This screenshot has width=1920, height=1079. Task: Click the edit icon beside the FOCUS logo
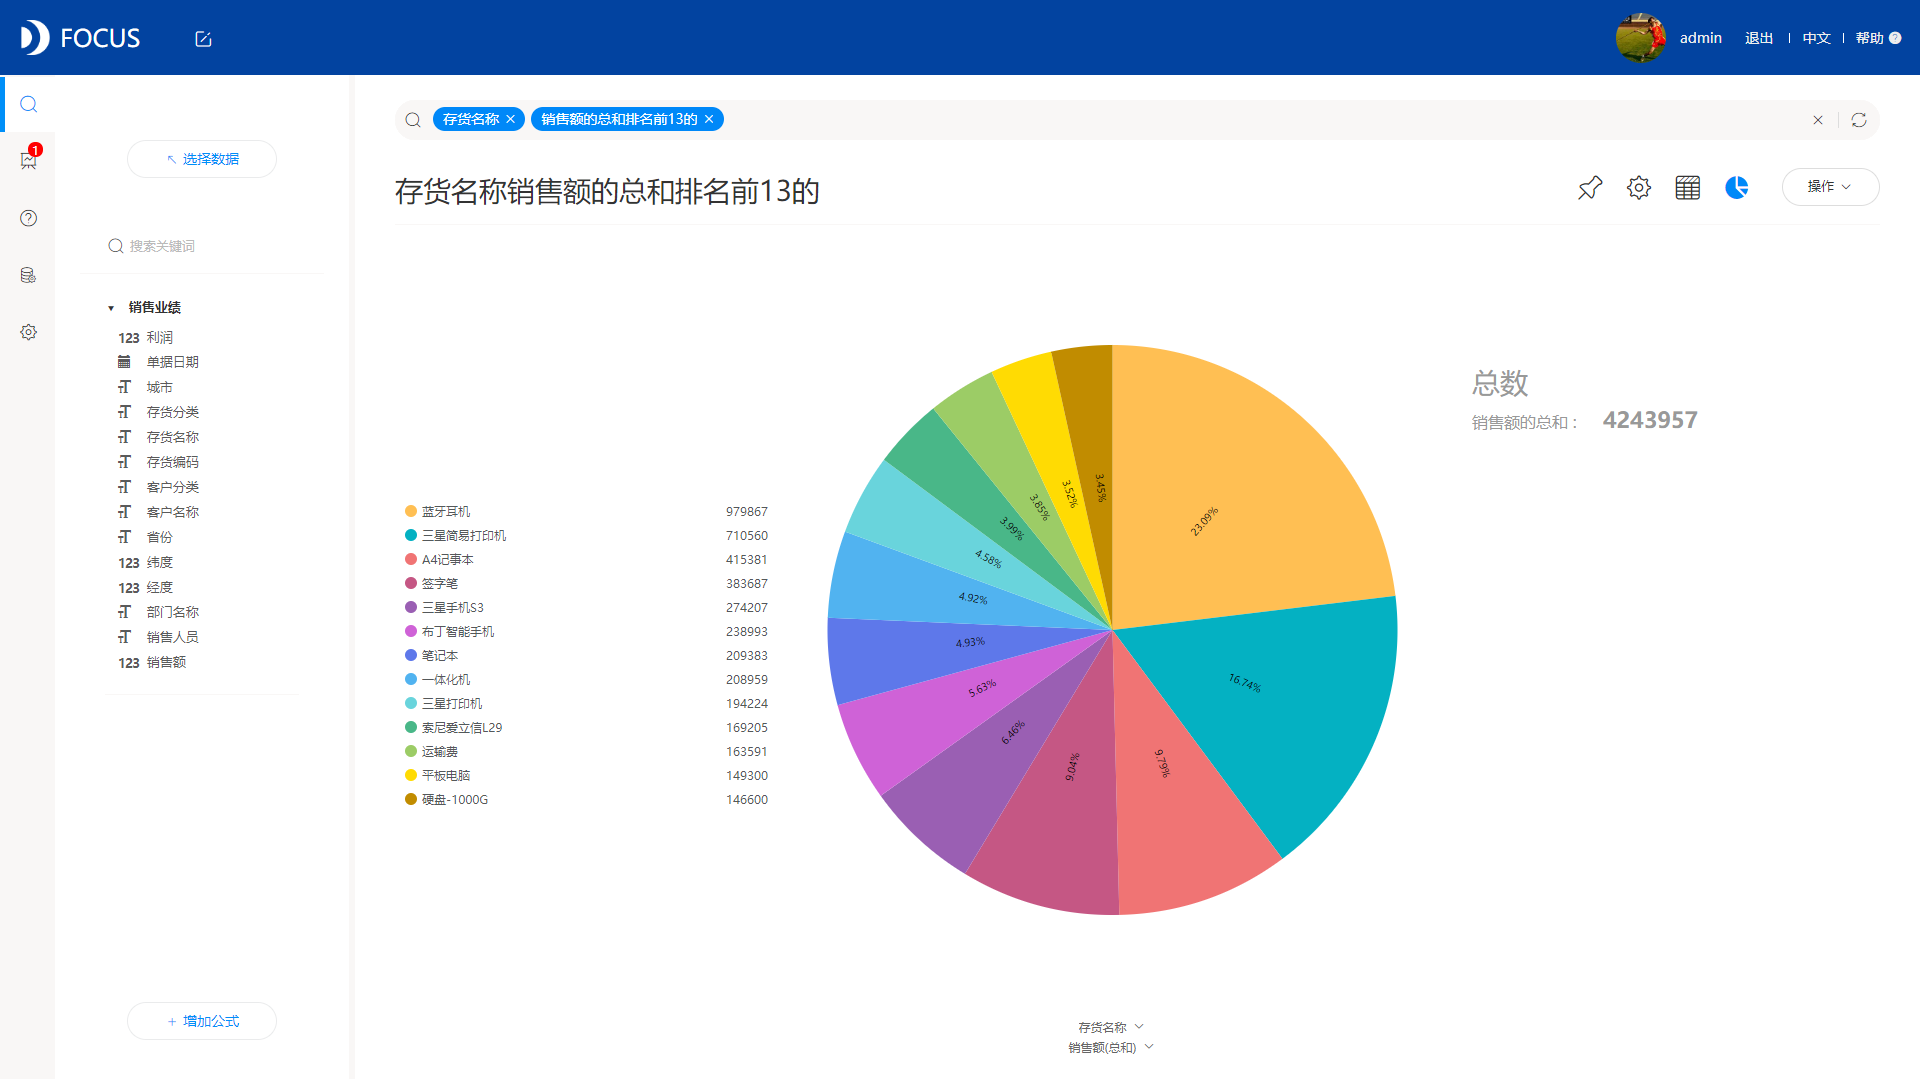[x=203, y=39]
